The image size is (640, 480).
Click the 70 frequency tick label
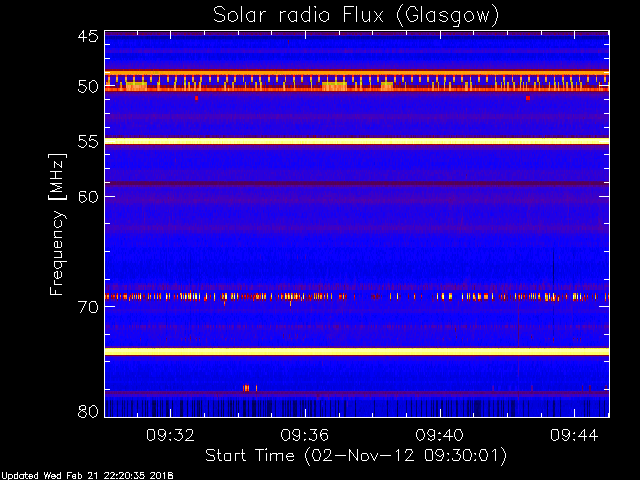tap(88, 307)
